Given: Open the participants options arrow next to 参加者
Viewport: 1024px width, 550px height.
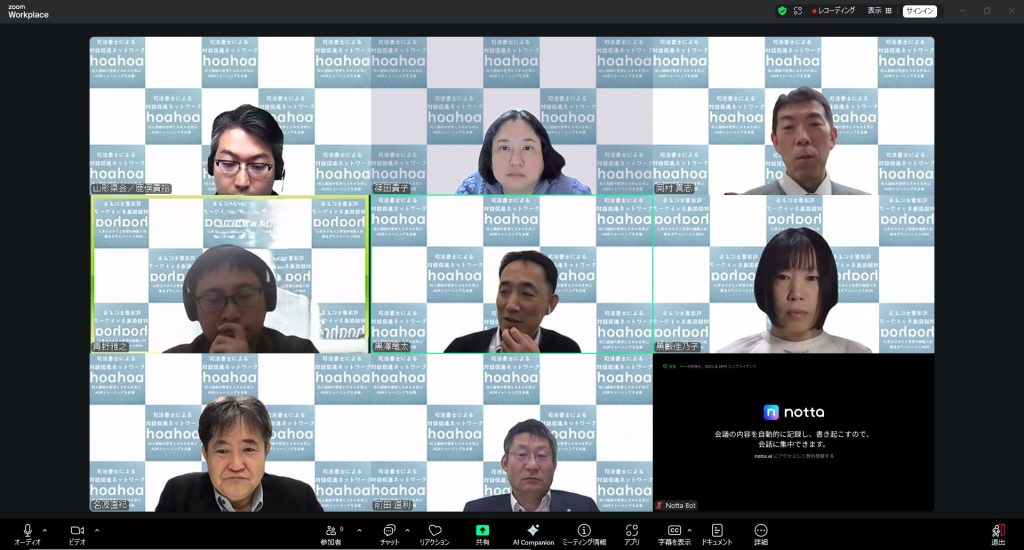Looking at the screenshot, I should [x=359, y=530].
